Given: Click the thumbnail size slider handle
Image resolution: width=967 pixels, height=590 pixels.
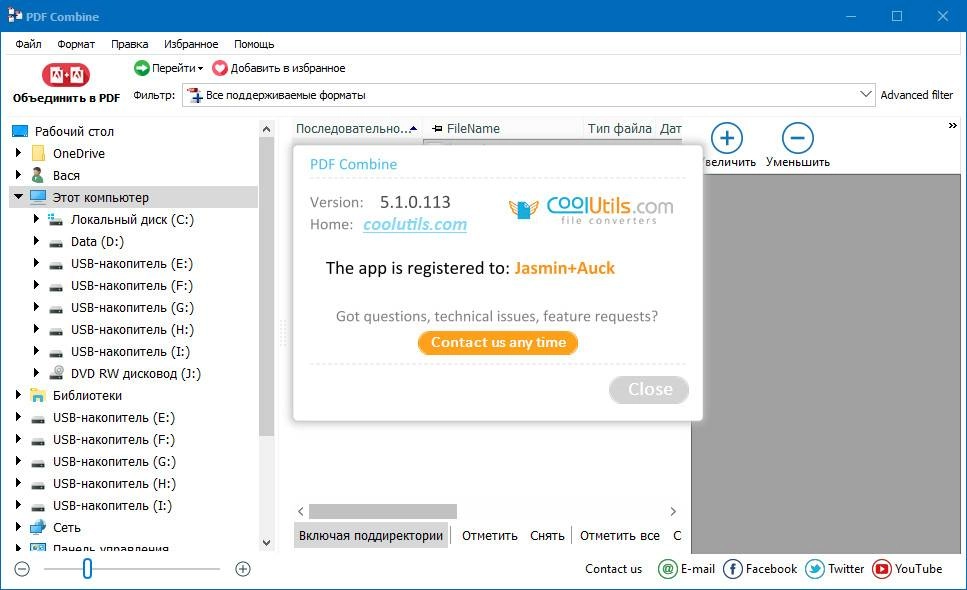Looking at the screenshot, I should [x=87, y=568].
